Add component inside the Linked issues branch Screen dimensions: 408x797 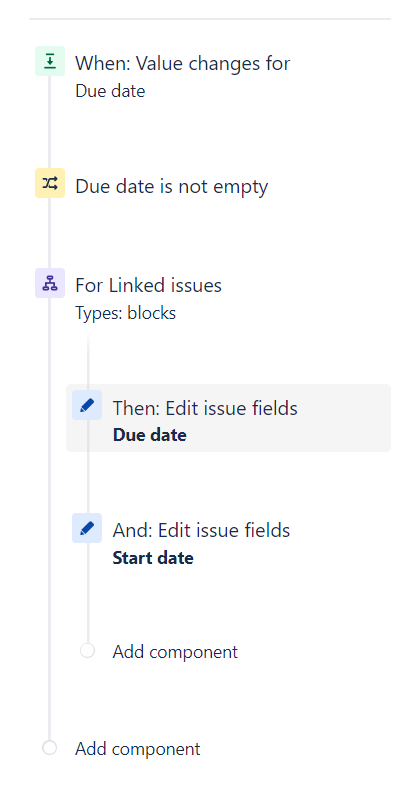[x=175, y=652]
